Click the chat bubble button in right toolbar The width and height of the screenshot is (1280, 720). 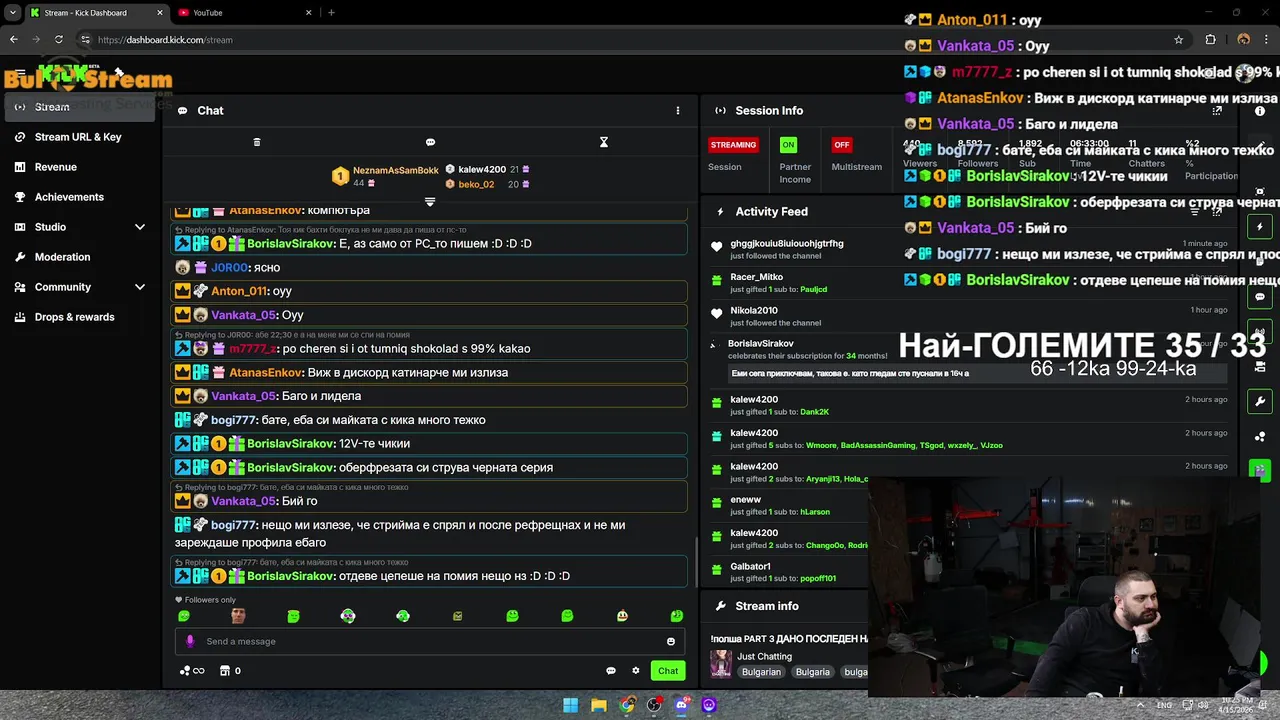pos(1260,297)
